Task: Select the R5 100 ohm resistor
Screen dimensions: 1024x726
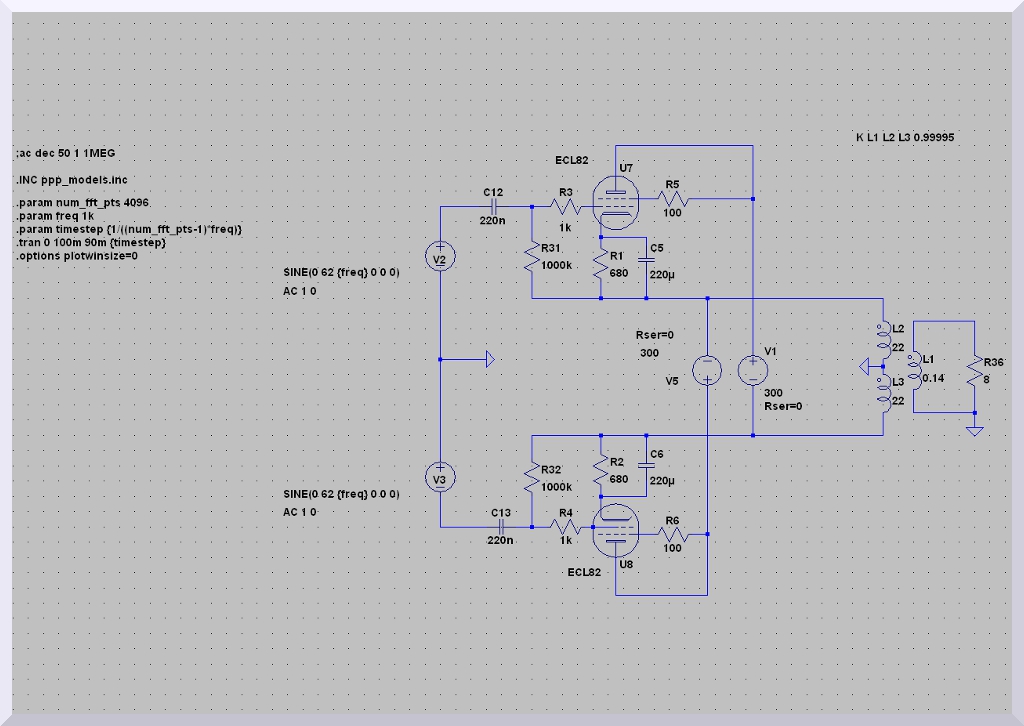Action: tap(672, 199)
